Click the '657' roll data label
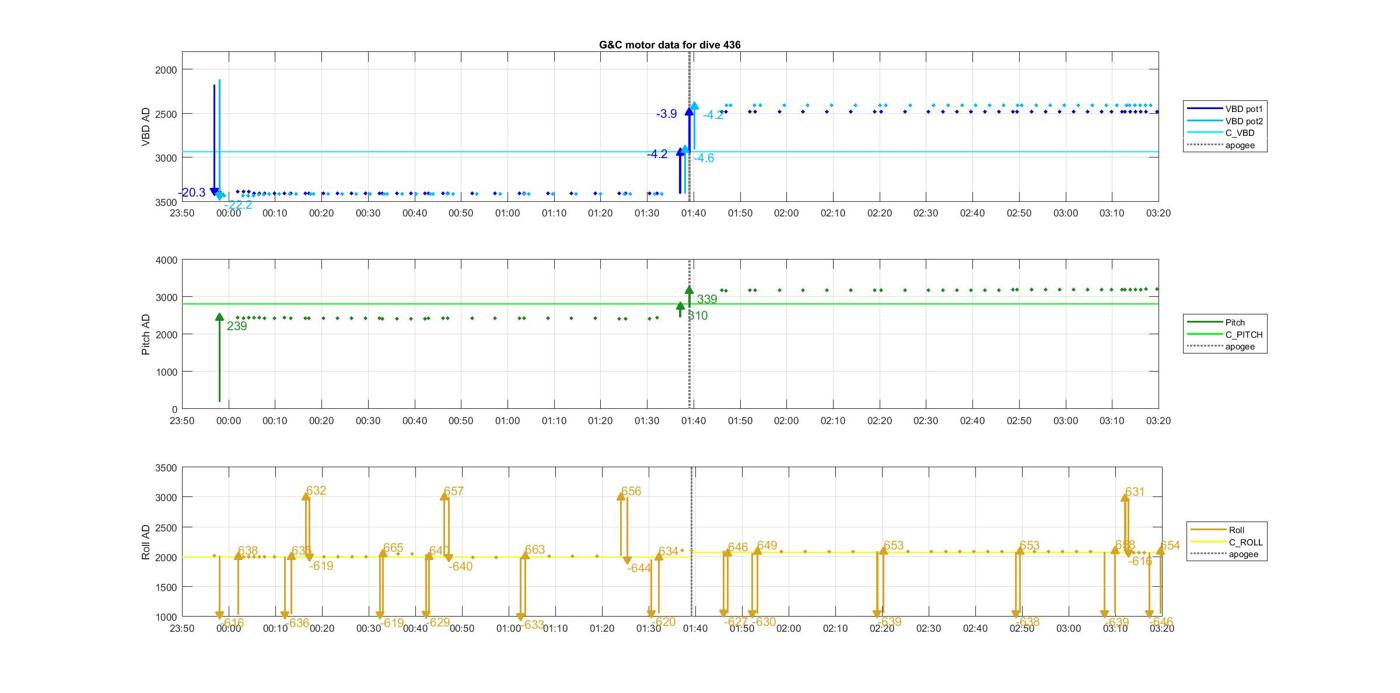This screenshot has width=1400, height=693. pos(454,492)
